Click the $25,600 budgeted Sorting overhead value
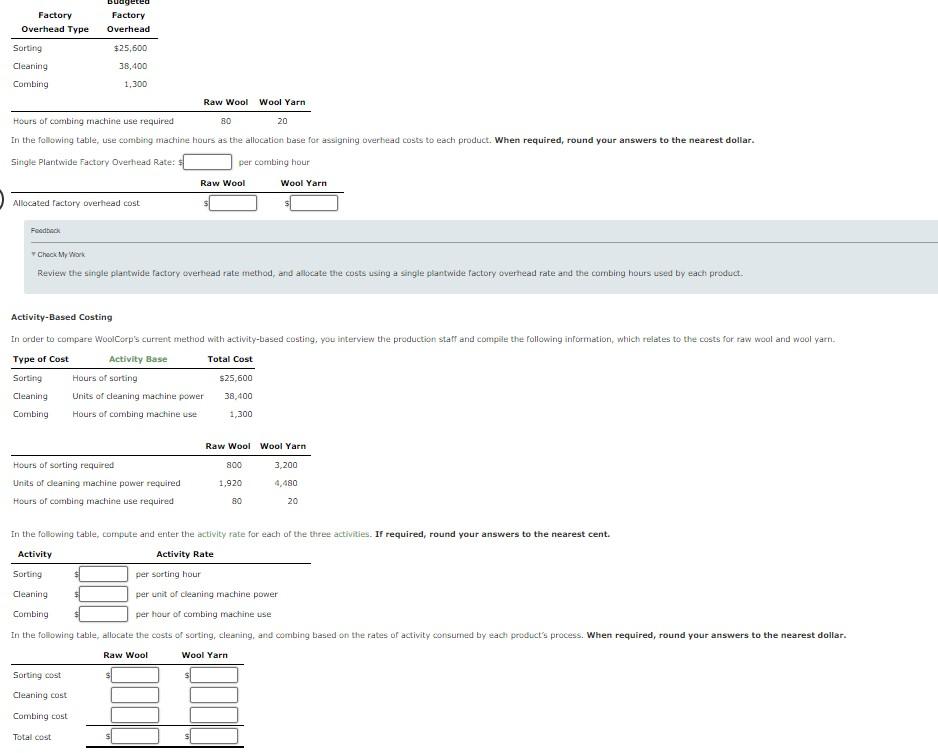Viewport: 938px width, 753px height. (x=130, y=48)
